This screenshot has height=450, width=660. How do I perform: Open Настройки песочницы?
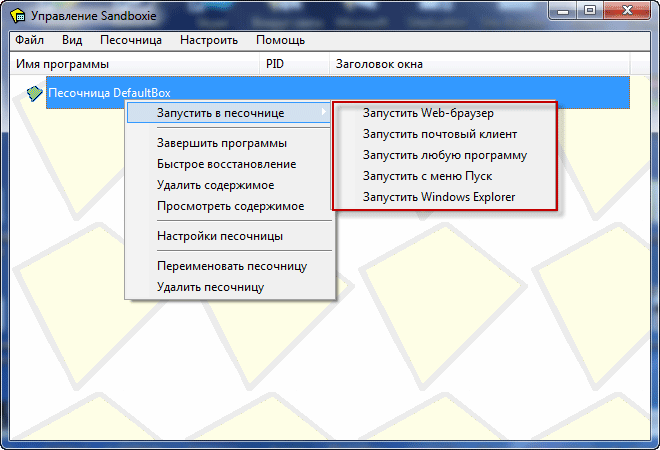coord(219,236)
